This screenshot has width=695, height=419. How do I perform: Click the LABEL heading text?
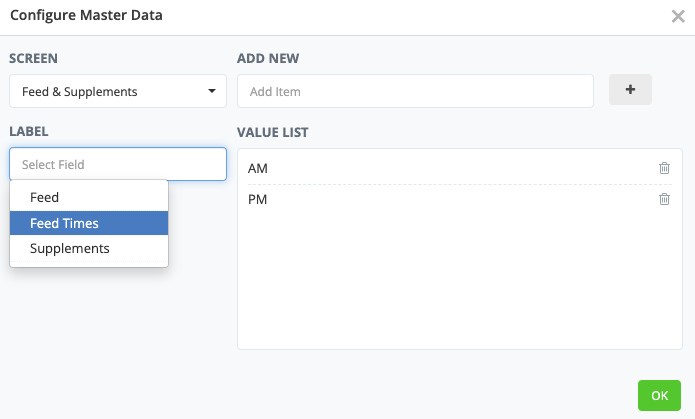(29, 131)
